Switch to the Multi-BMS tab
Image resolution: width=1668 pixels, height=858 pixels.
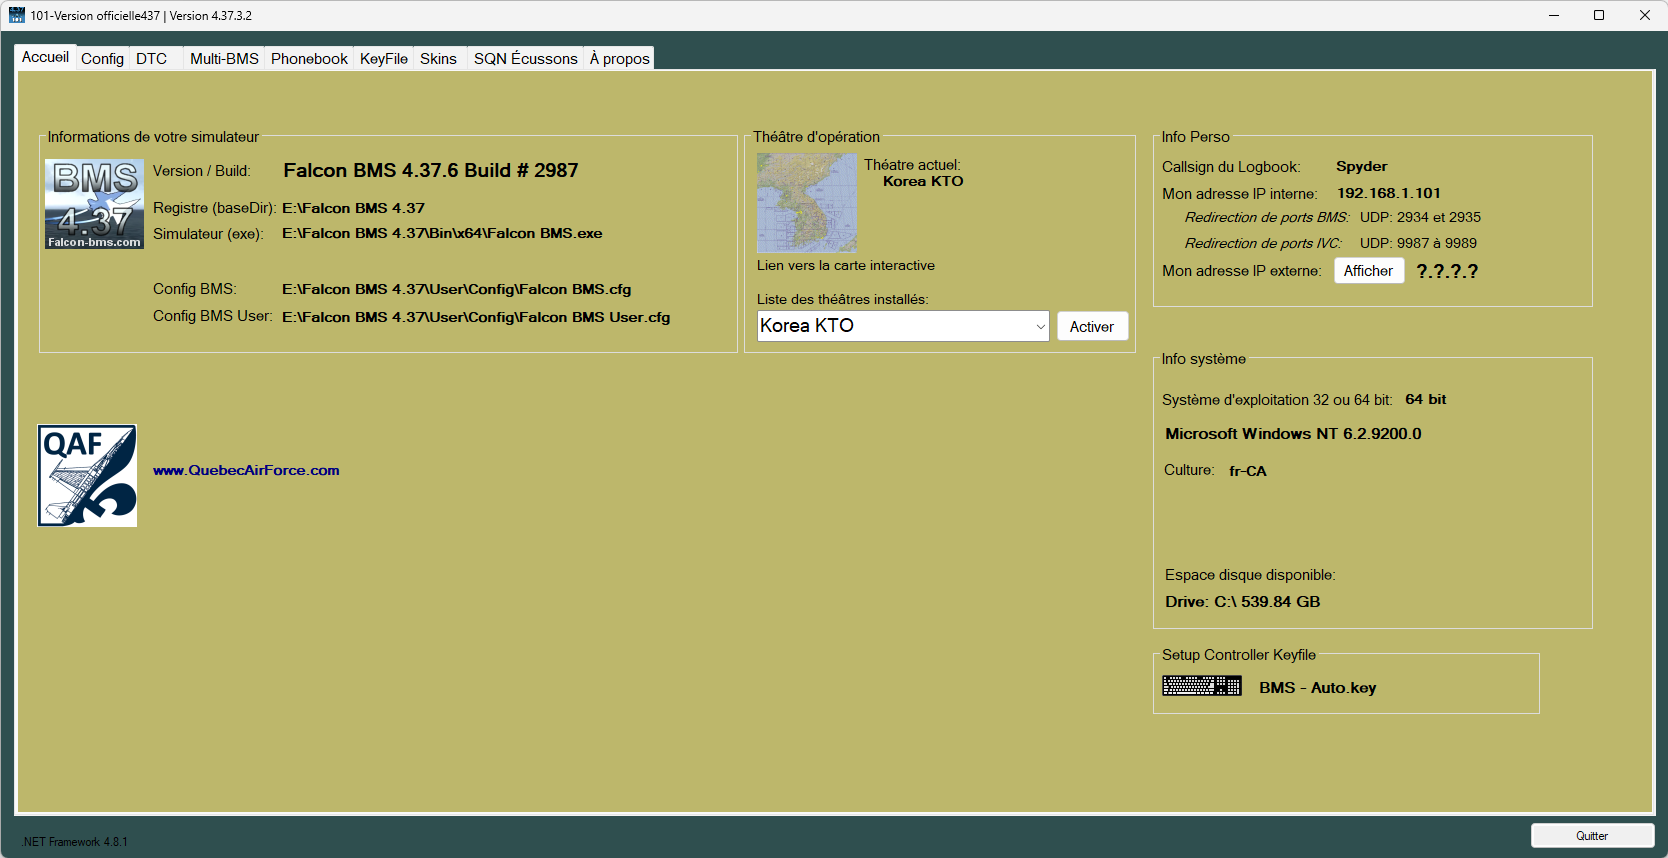click(224, 59)
